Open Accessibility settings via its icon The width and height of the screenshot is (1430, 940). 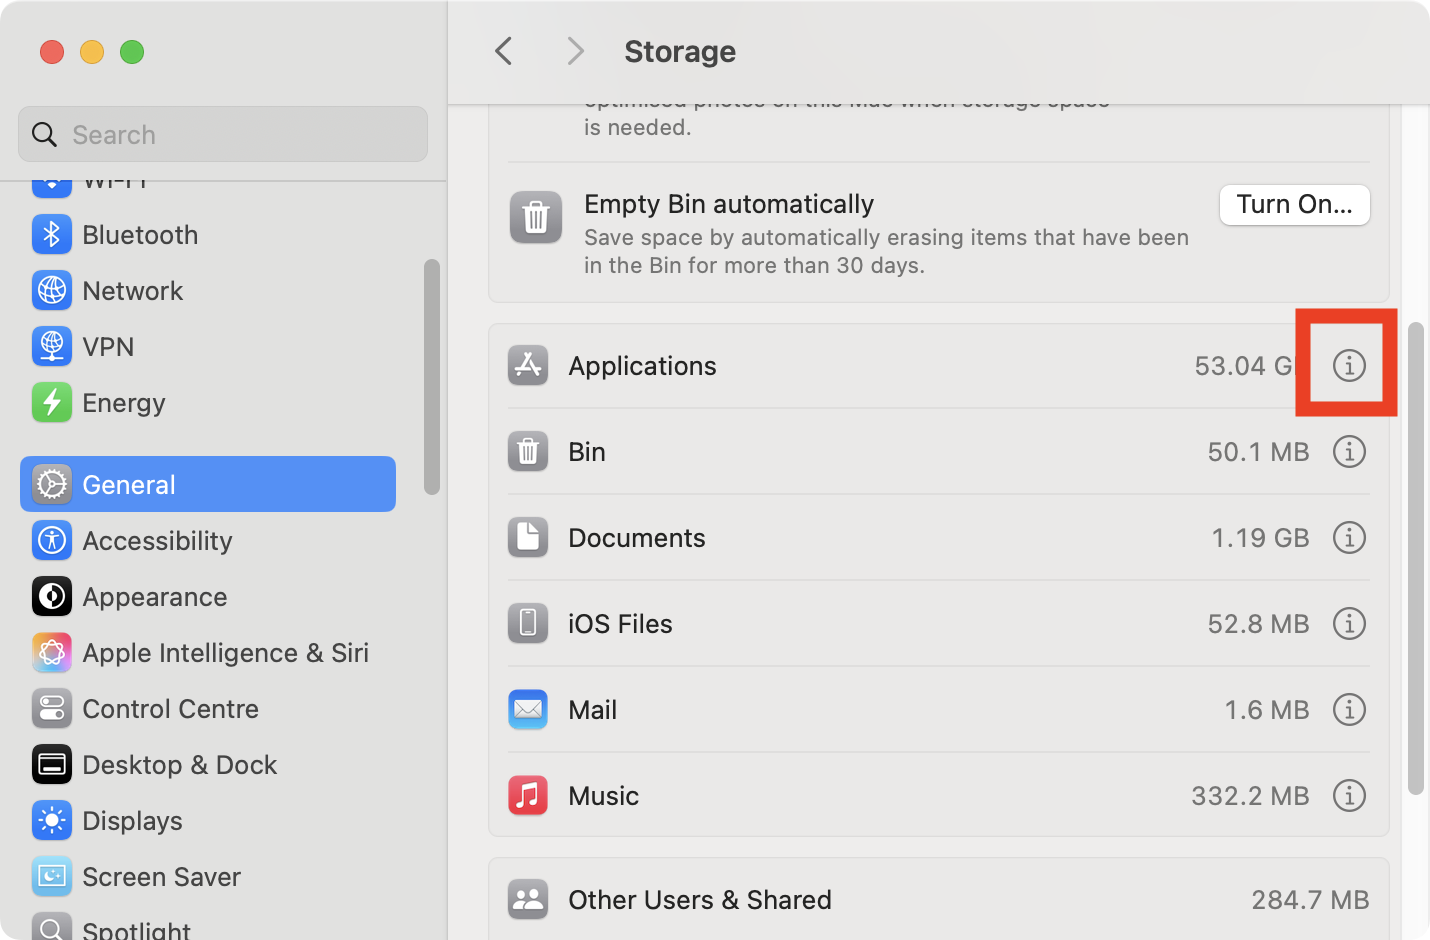tap(52, 540)
